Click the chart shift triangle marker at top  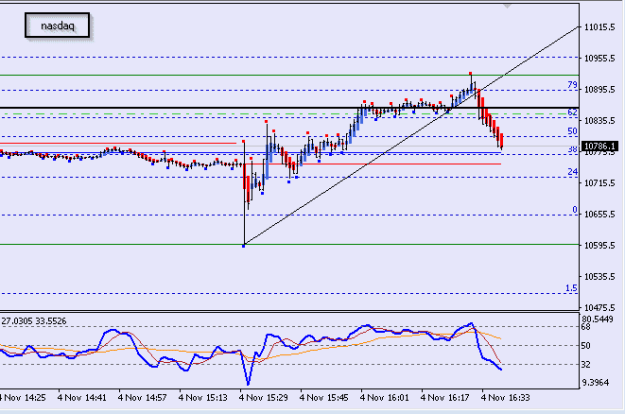click(x=507, y=6)
